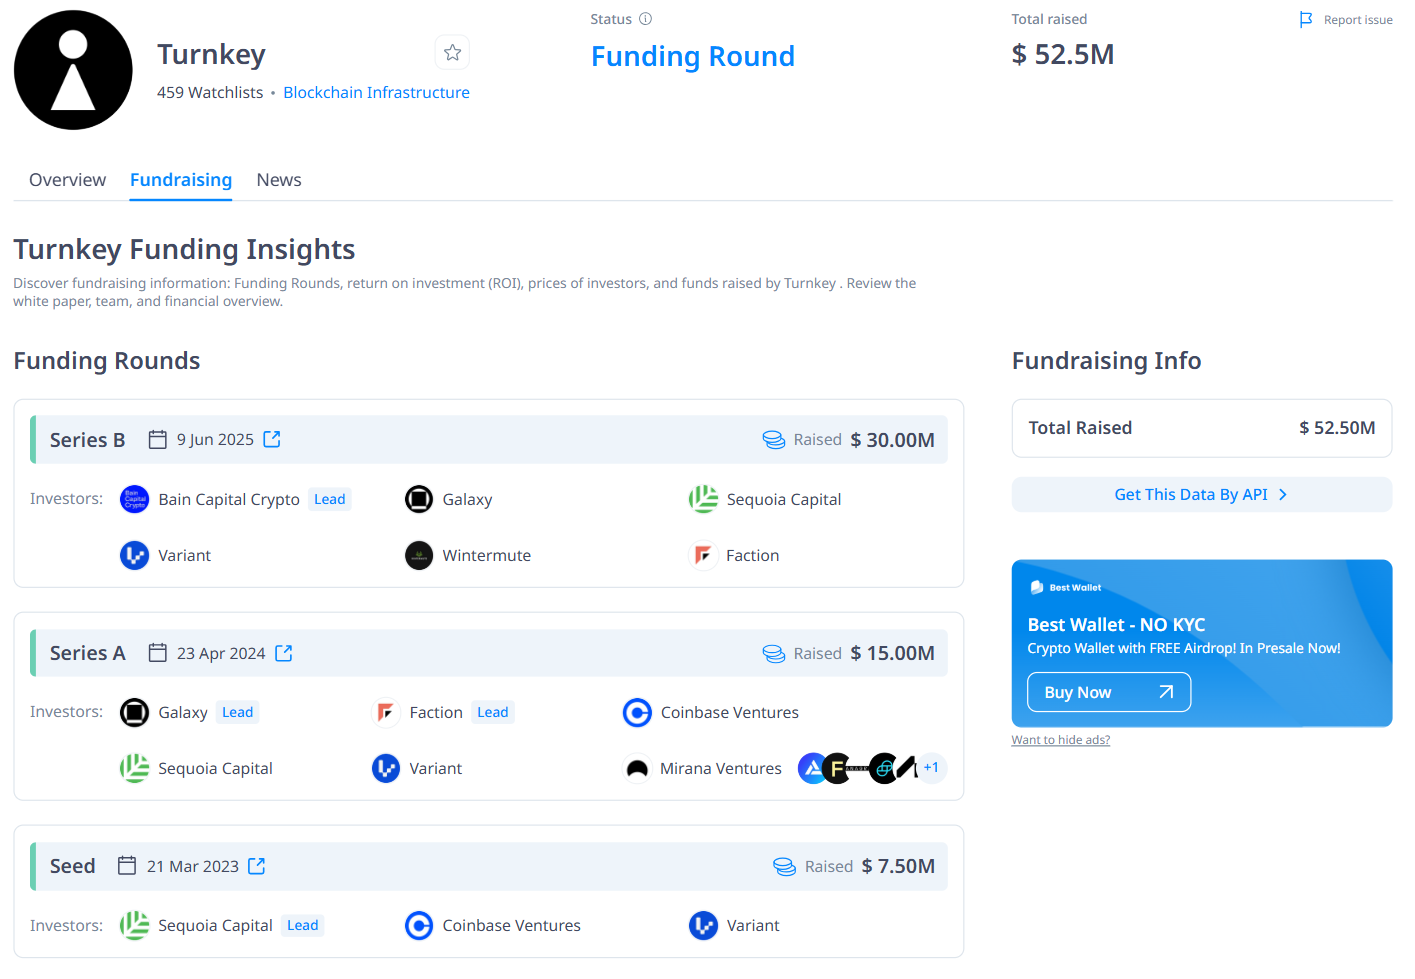Open Mirana Ventures logo in Series A
The image size is (1415, 979).
637,768
